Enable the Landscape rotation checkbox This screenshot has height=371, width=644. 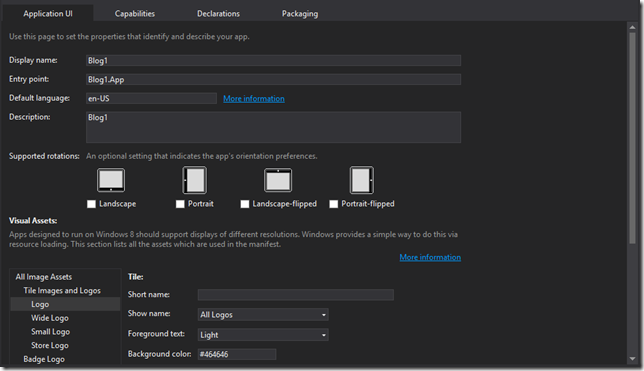pos(91,204)
